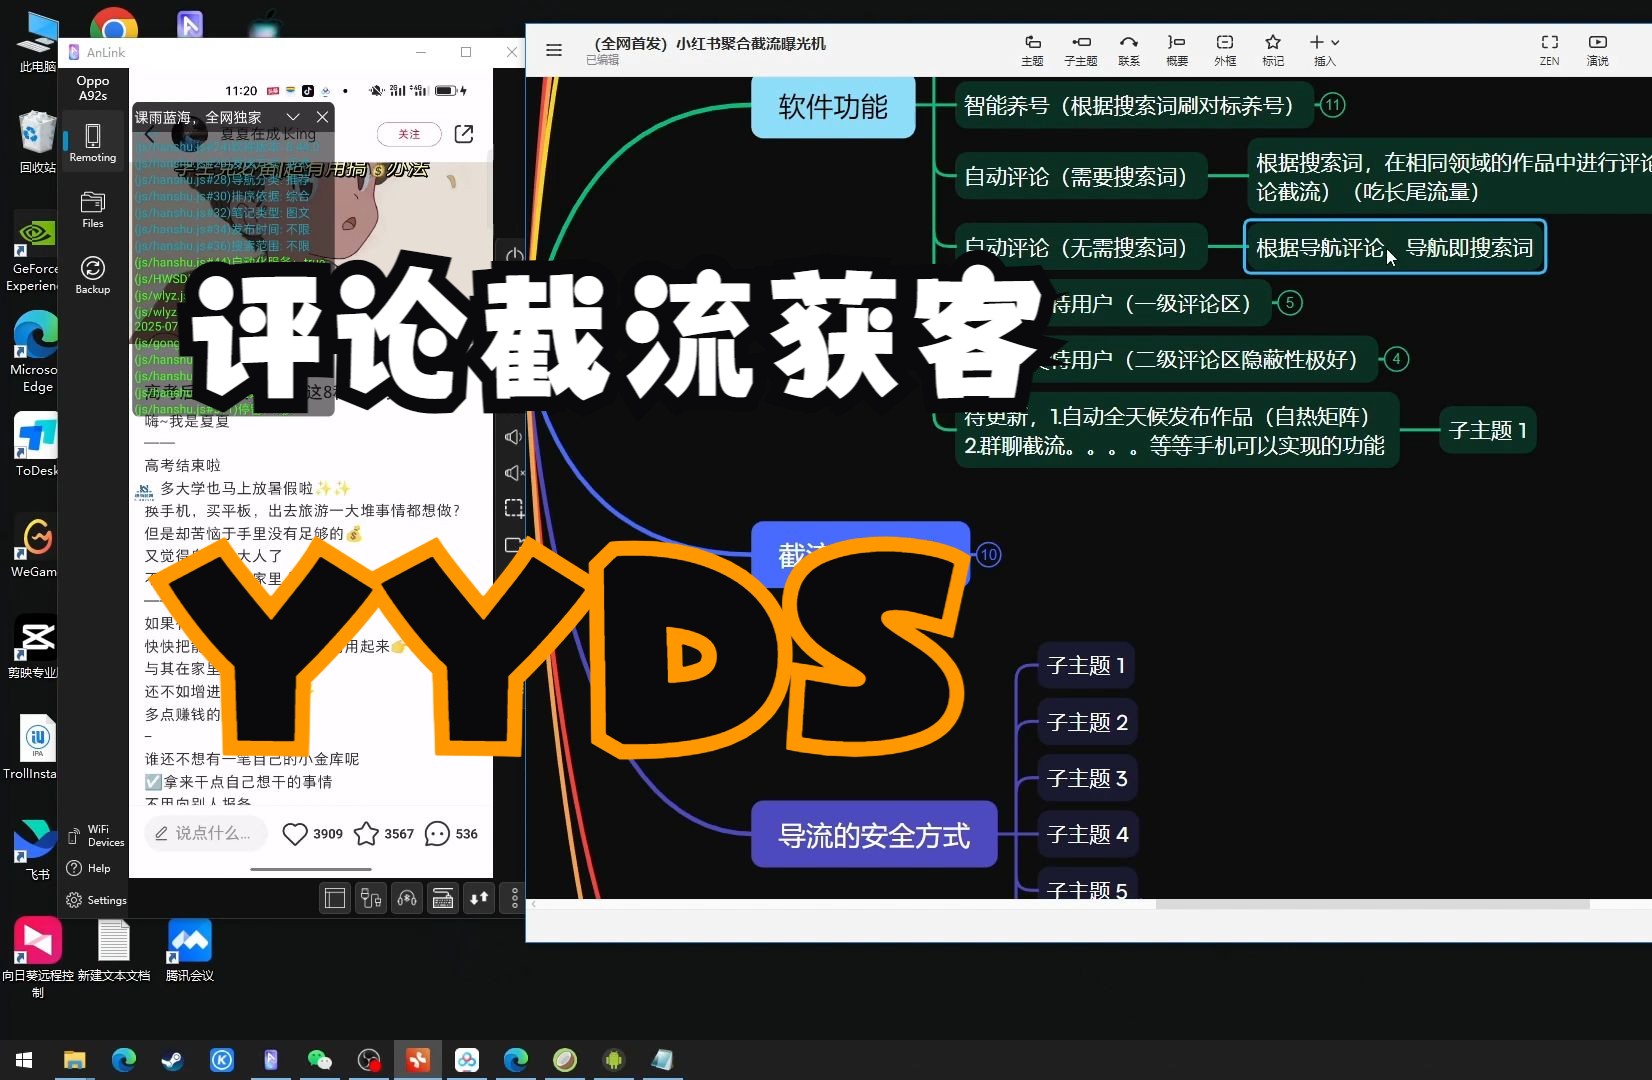Click the AnLink keyboard input icon
This screenshot has height=1080, width=1652.
(443, 899)
